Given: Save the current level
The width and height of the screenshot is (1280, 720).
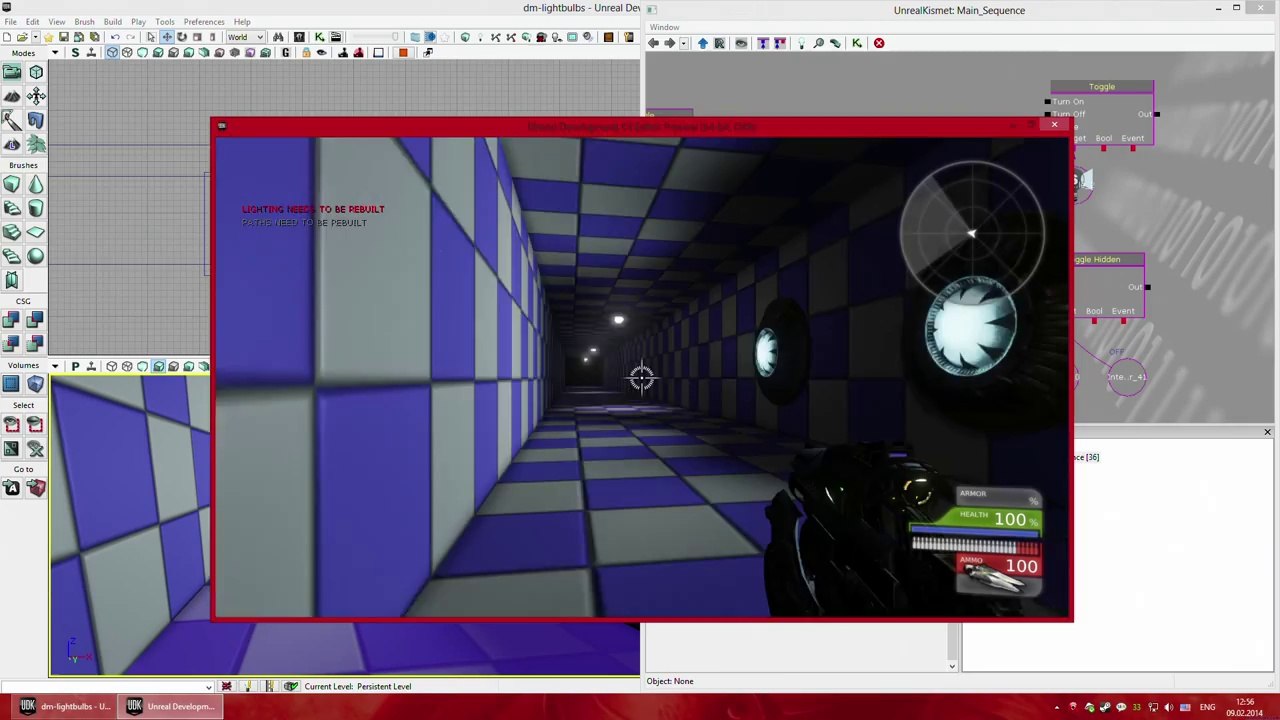Looking at the screenshot, I should [x=63, y=37].
